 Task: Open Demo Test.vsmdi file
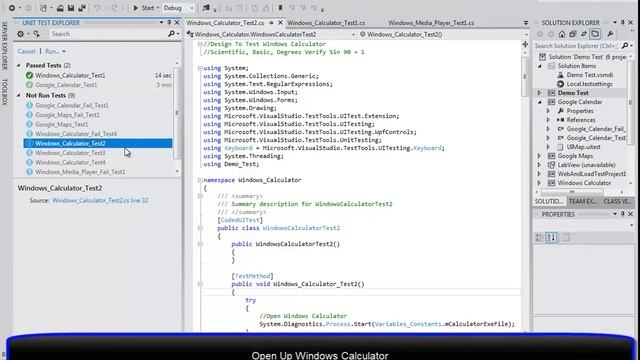pyautogui.click(x=589, y=75)
